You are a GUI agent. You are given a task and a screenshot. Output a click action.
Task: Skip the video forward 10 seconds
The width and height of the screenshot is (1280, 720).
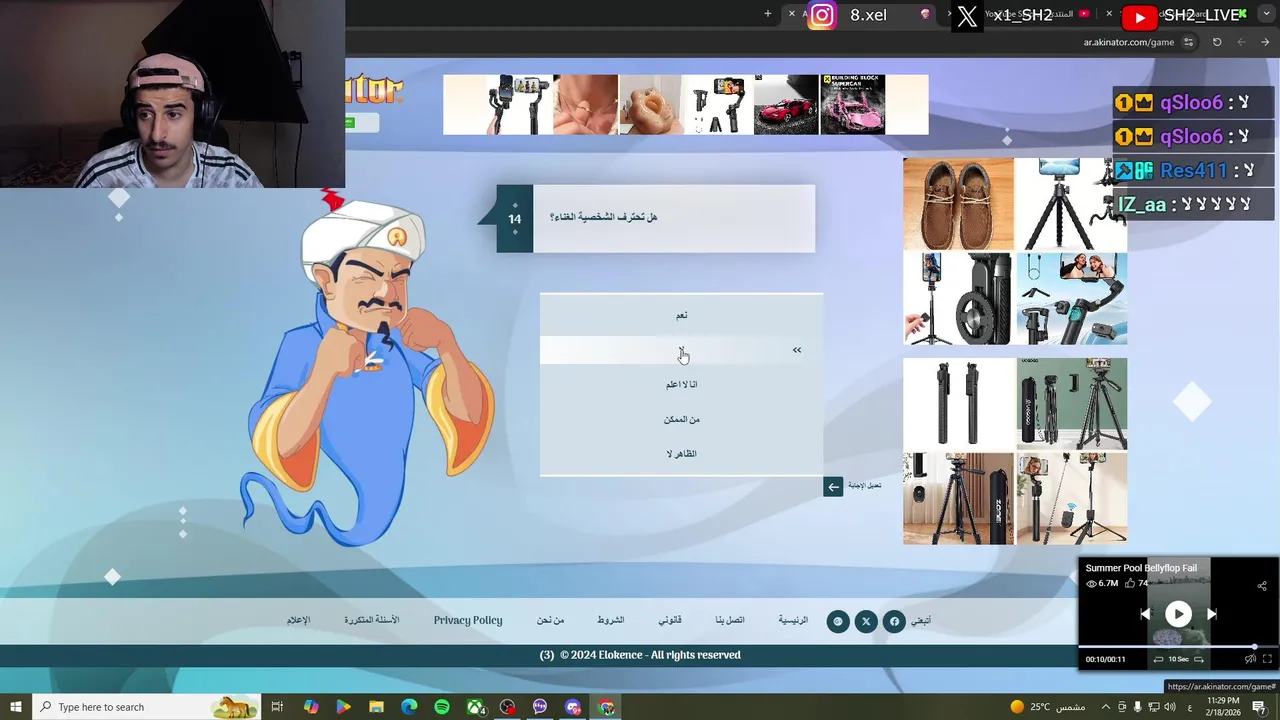[1200, 659]
